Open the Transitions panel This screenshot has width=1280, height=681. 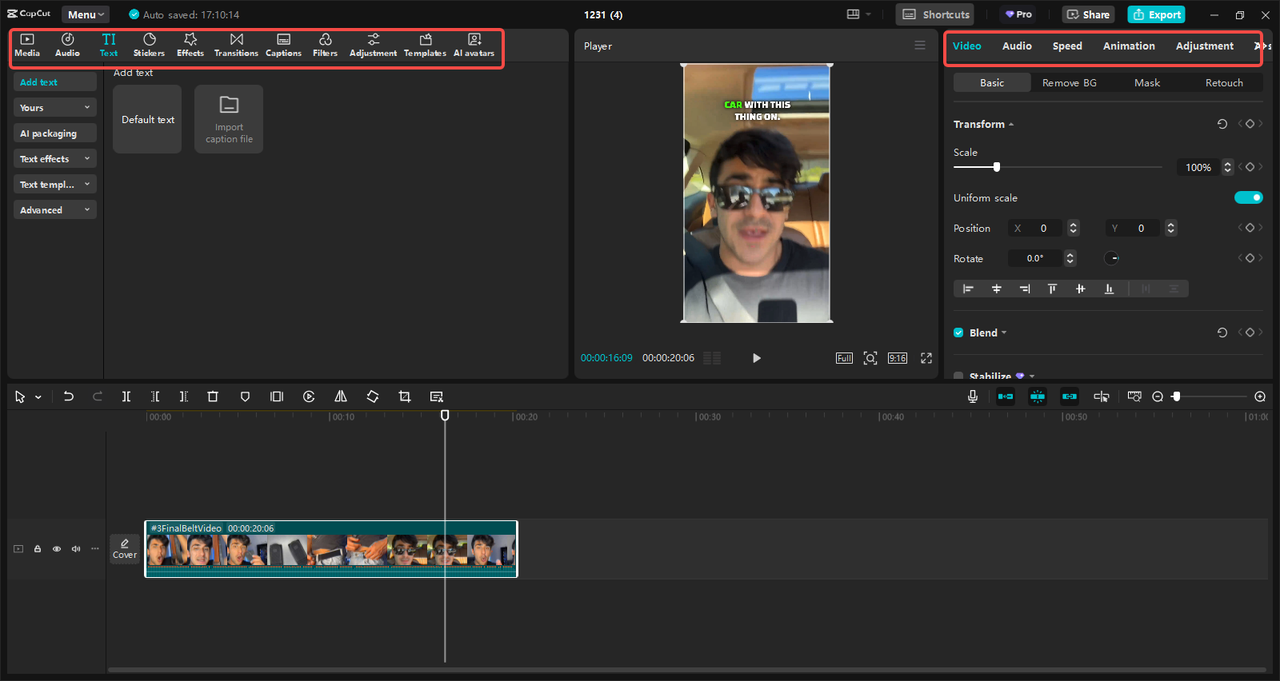coord(236,45)
